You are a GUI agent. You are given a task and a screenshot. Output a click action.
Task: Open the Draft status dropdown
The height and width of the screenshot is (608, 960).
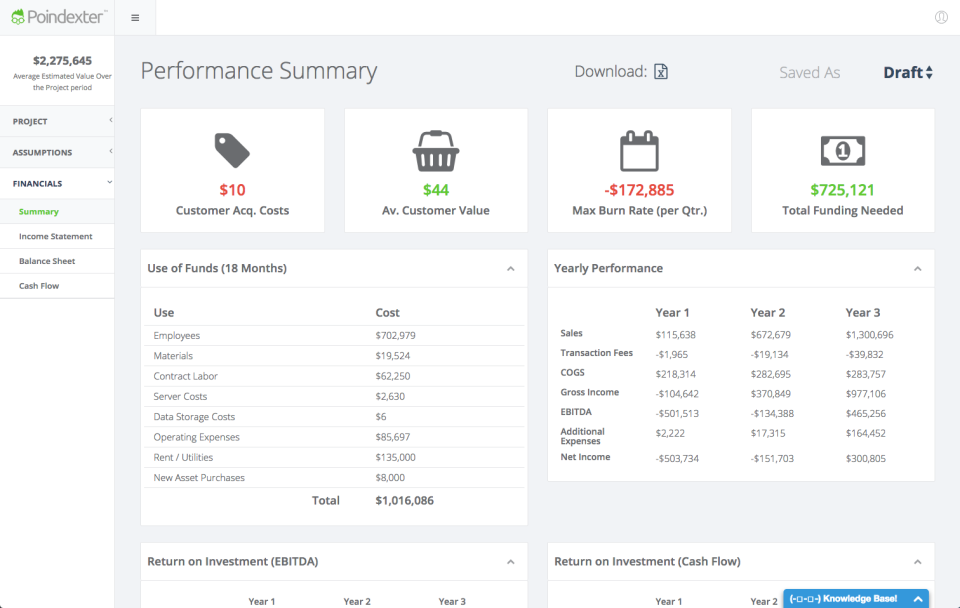[907, 72]
